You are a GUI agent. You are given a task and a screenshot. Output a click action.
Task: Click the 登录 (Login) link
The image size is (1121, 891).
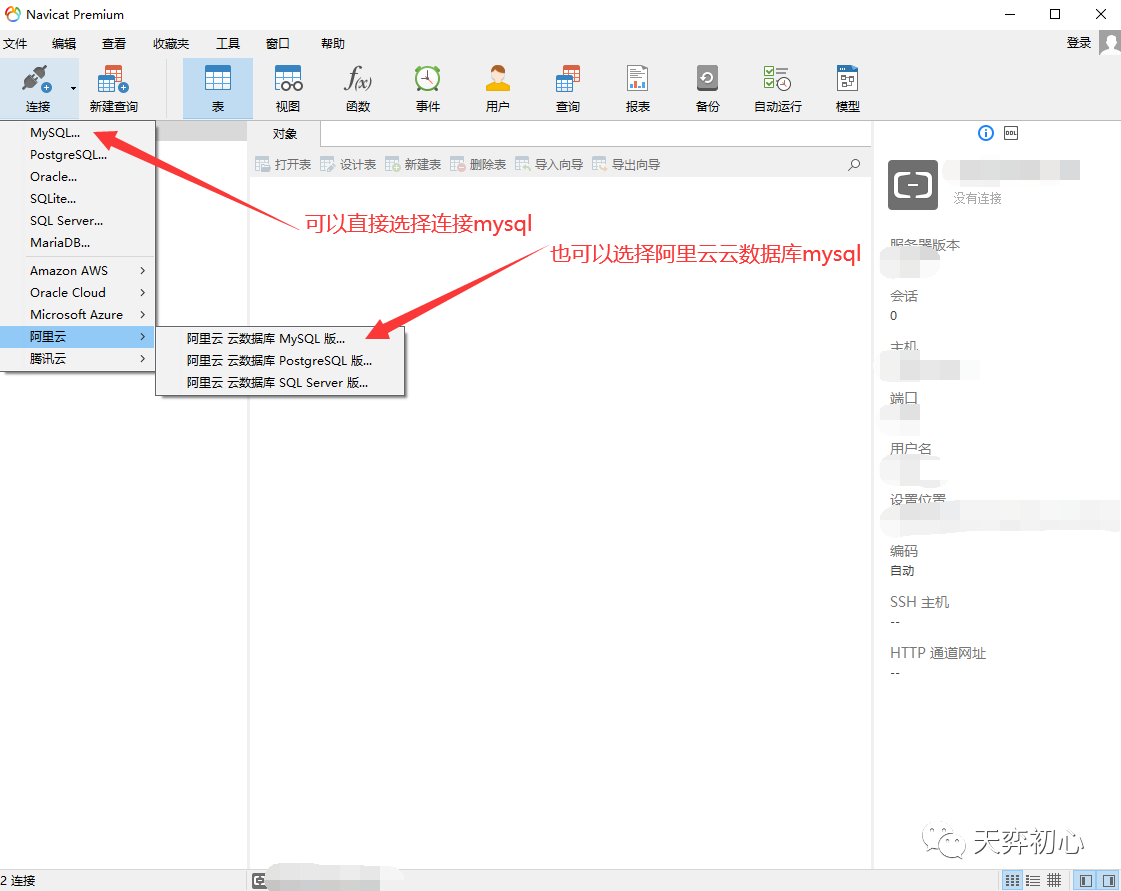[1079, 43]
